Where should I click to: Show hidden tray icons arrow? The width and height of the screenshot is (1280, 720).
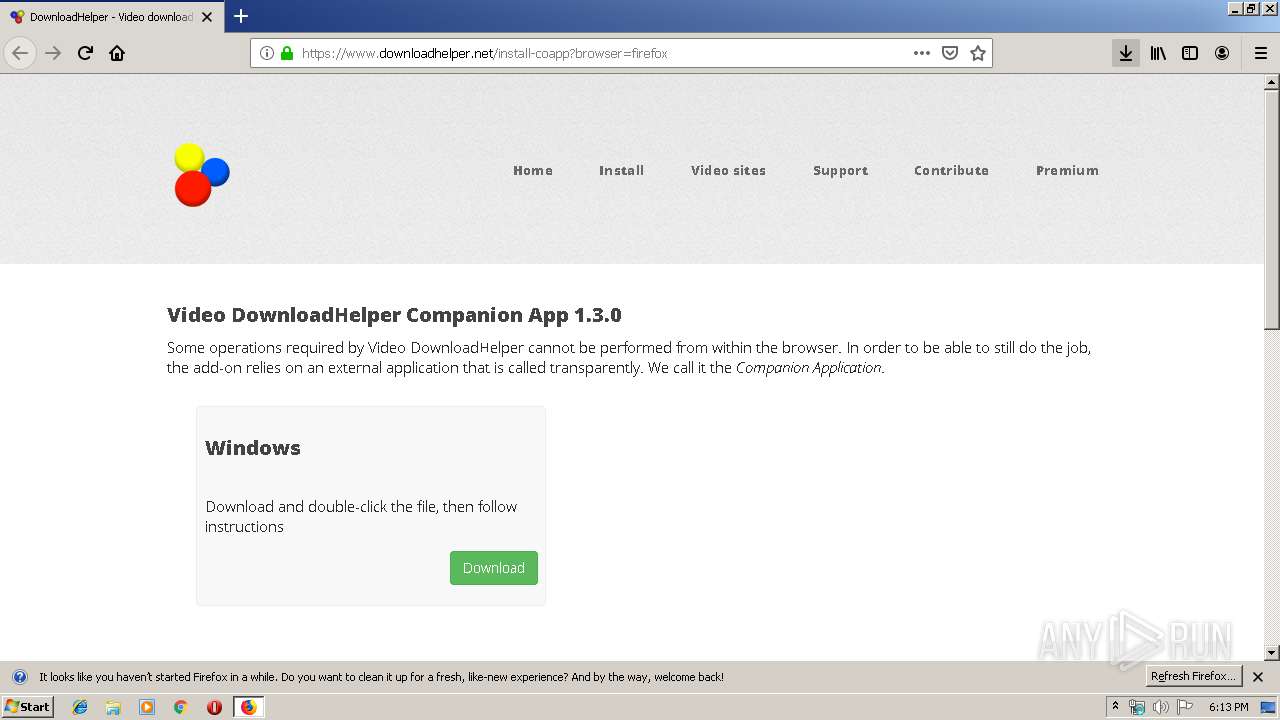[1115, 707]
